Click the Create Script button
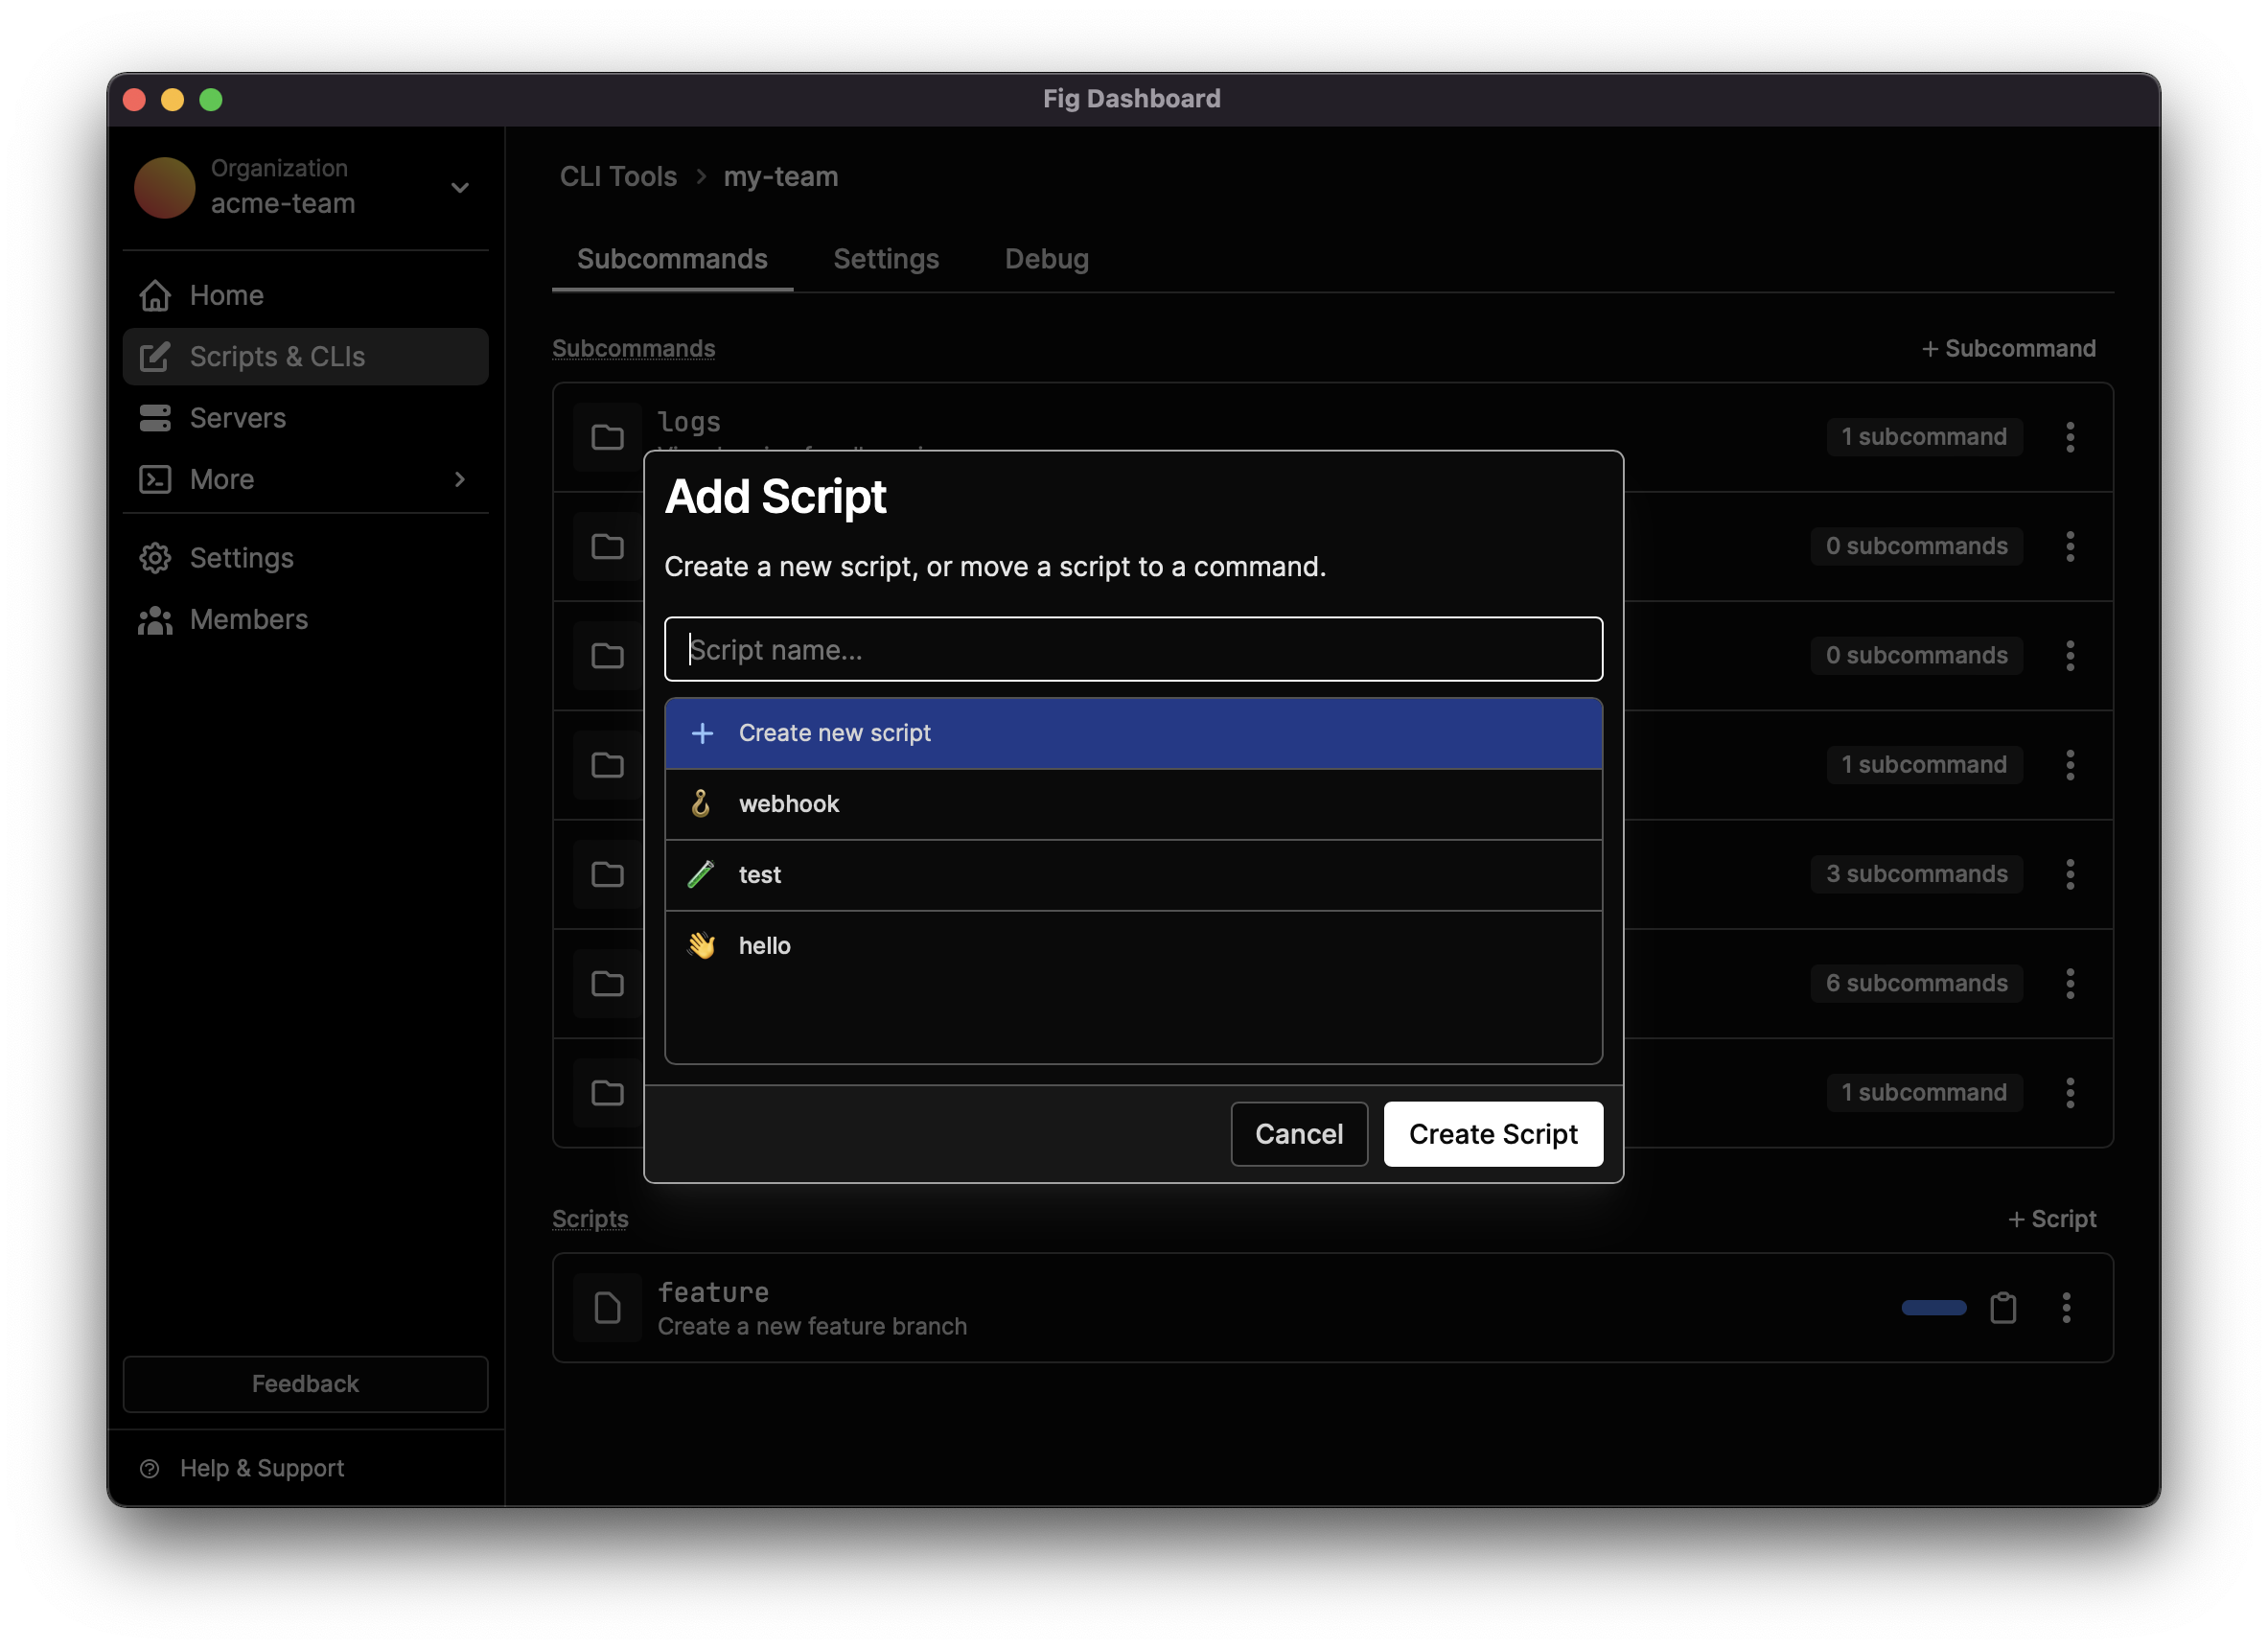Viewport: 2268px width, 1649px height. (x=1493, y=1134)
